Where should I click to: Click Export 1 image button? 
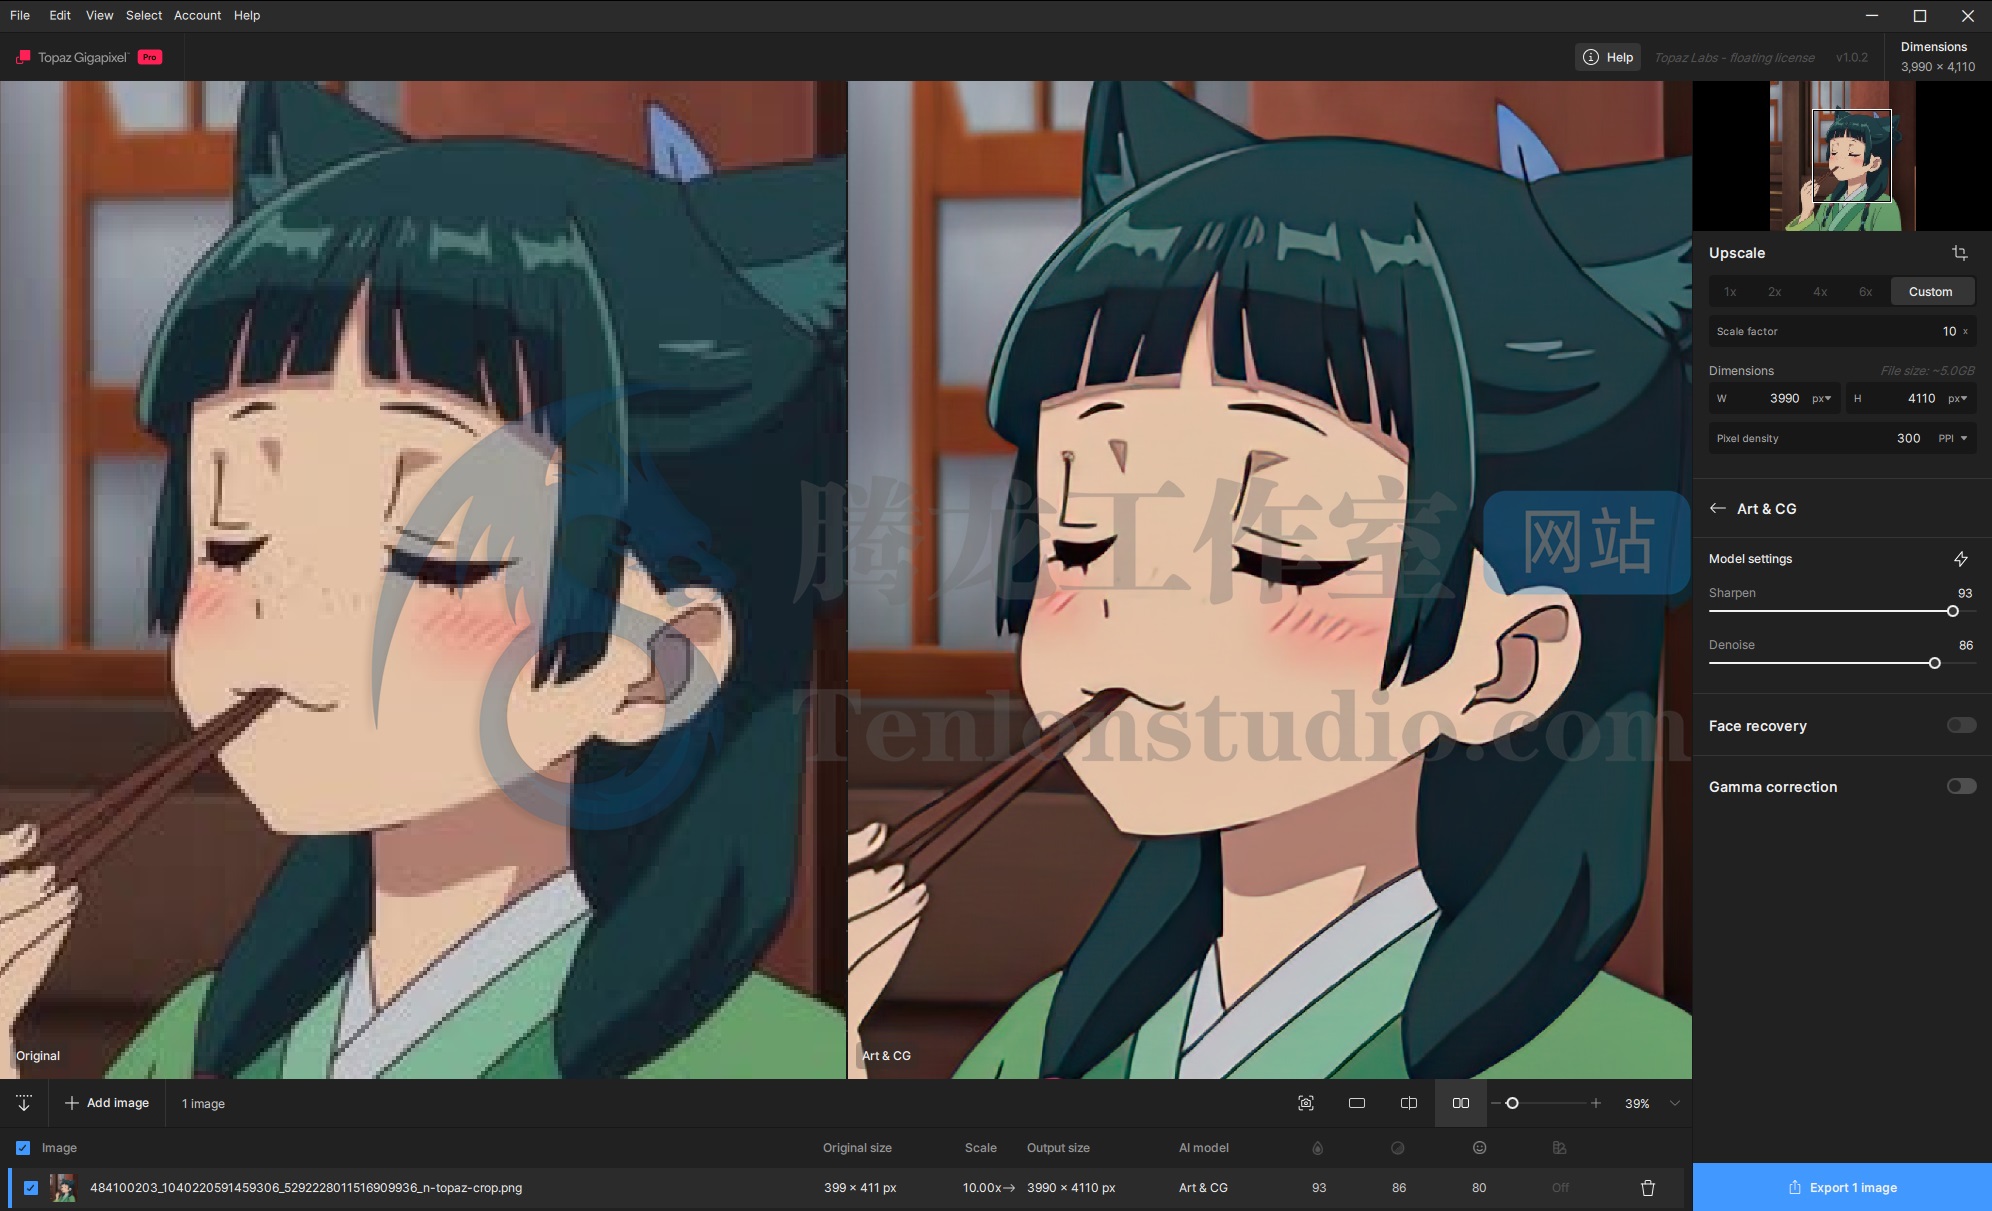[x=1842, y=1187]
